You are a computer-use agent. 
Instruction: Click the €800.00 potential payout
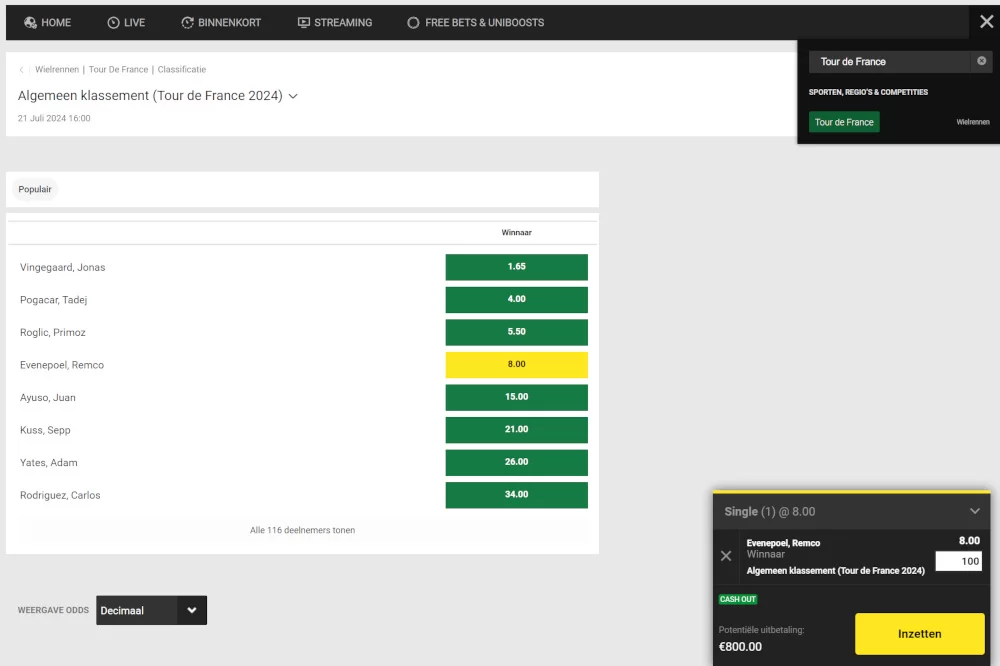pyautogui.click(x=740, y=646)
